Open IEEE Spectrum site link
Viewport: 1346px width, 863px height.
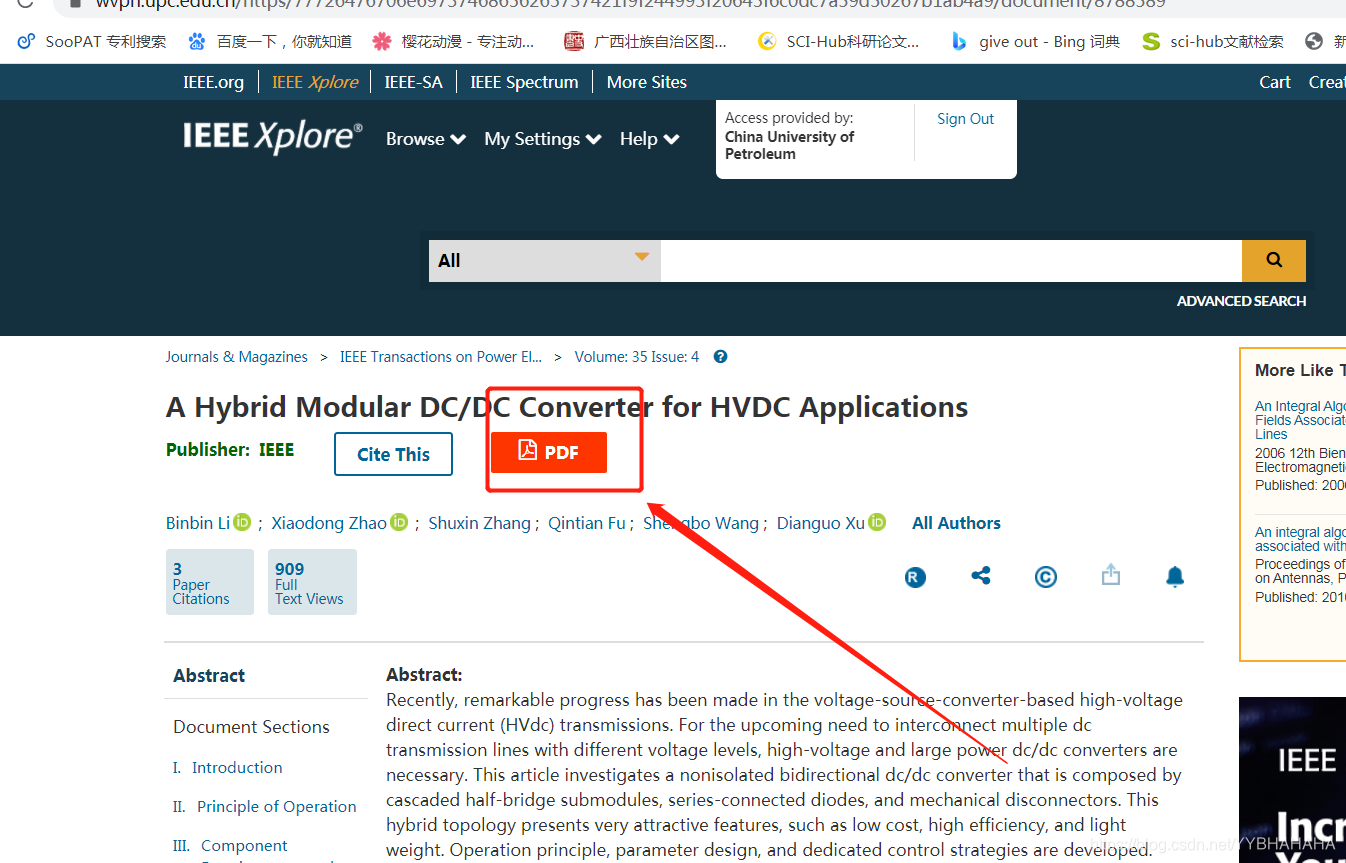pos(524,82)
